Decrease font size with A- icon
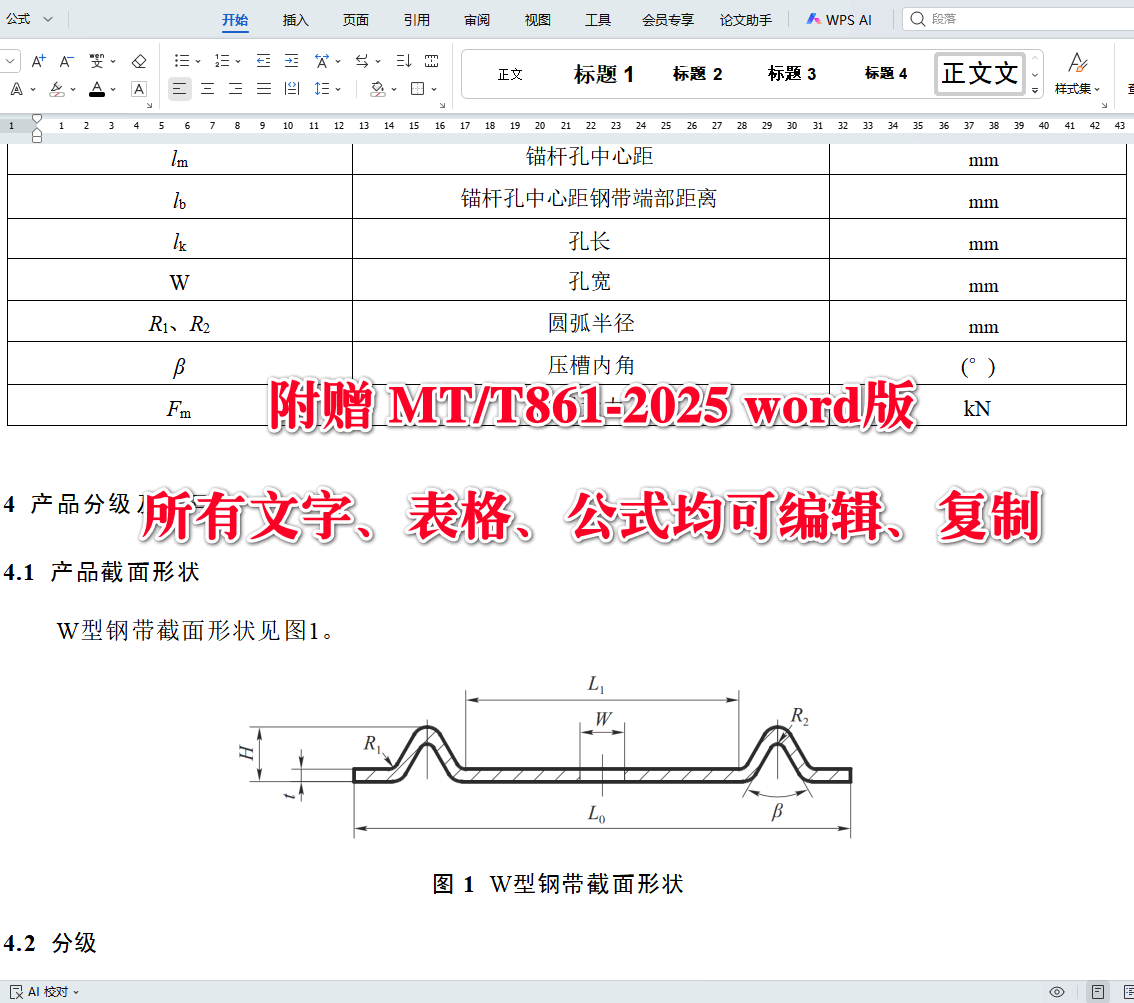Viewport: 1134px width, 1003px height. tap(67, 61)
